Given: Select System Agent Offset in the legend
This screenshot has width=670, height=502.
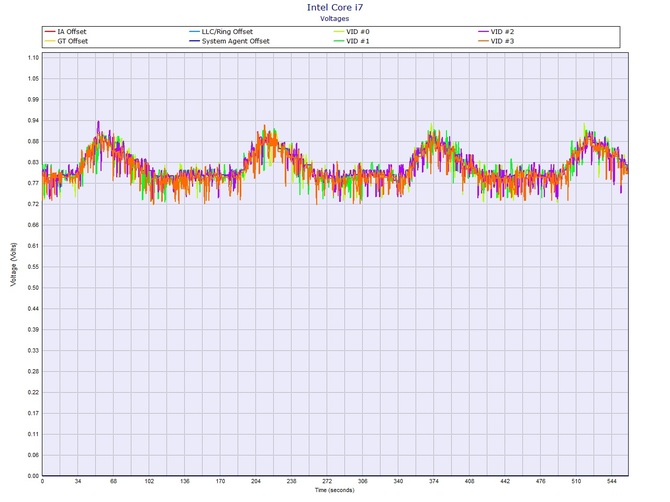Looking at the screenshot, I should click(x=229, y=41).
